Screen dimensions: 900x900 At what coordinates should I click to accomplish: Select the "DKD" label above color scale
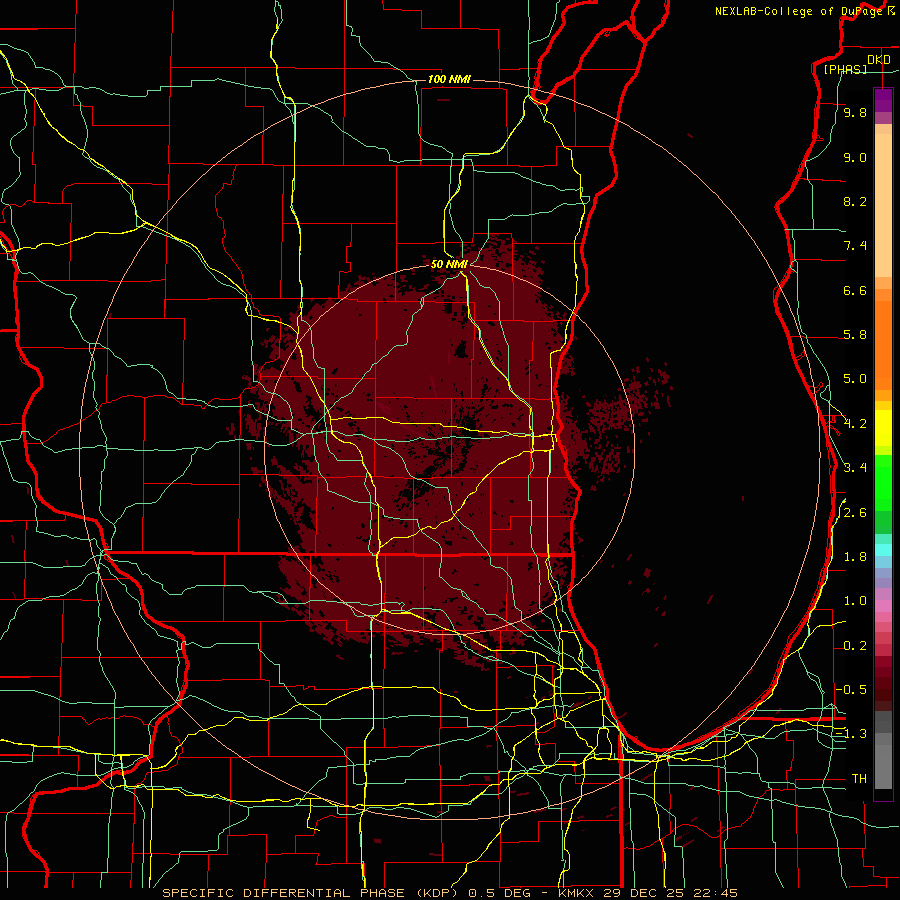(x=879, y=60)
